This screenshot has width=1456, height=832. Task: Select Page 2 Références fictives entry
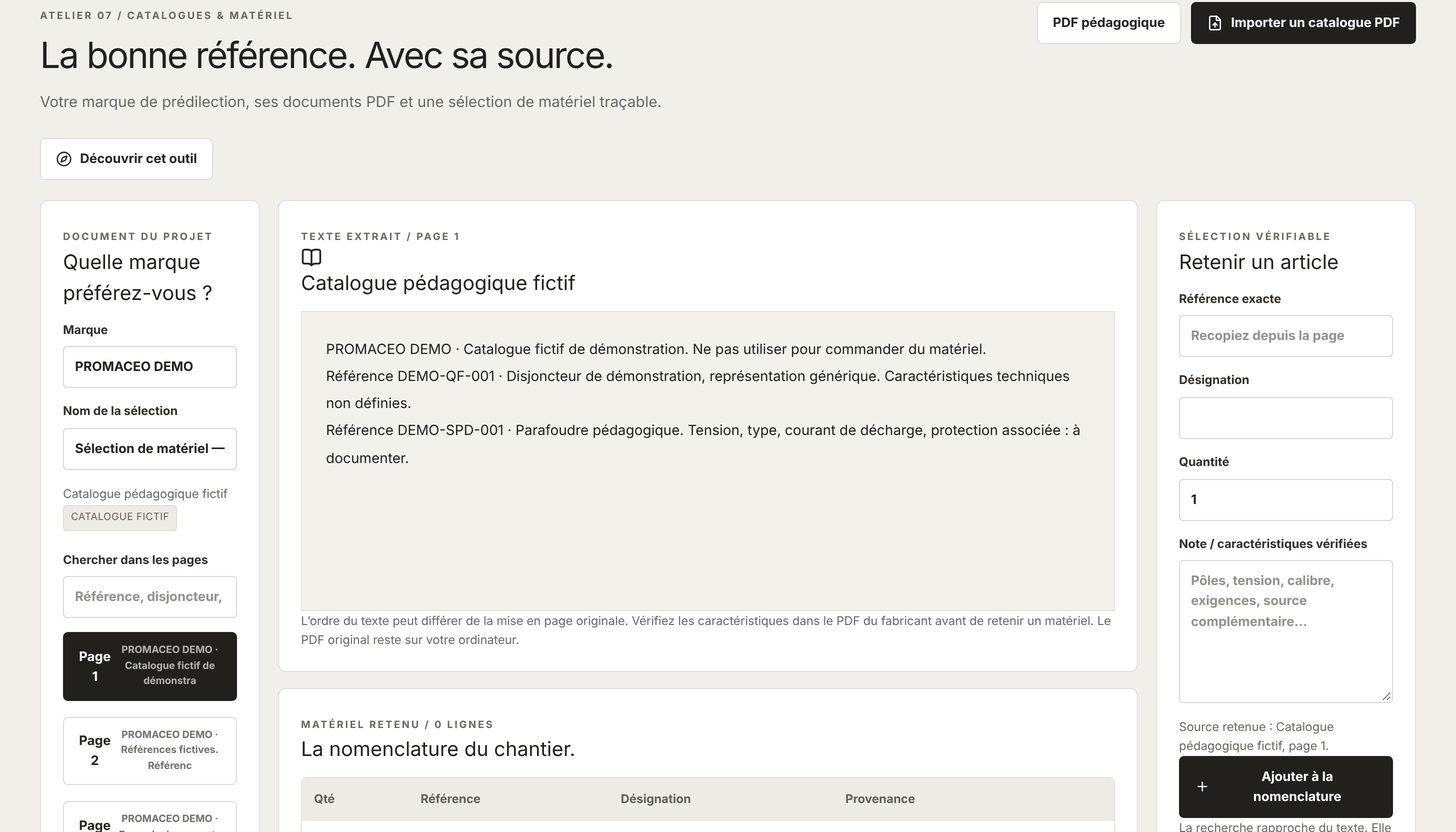tap(150, 751)
